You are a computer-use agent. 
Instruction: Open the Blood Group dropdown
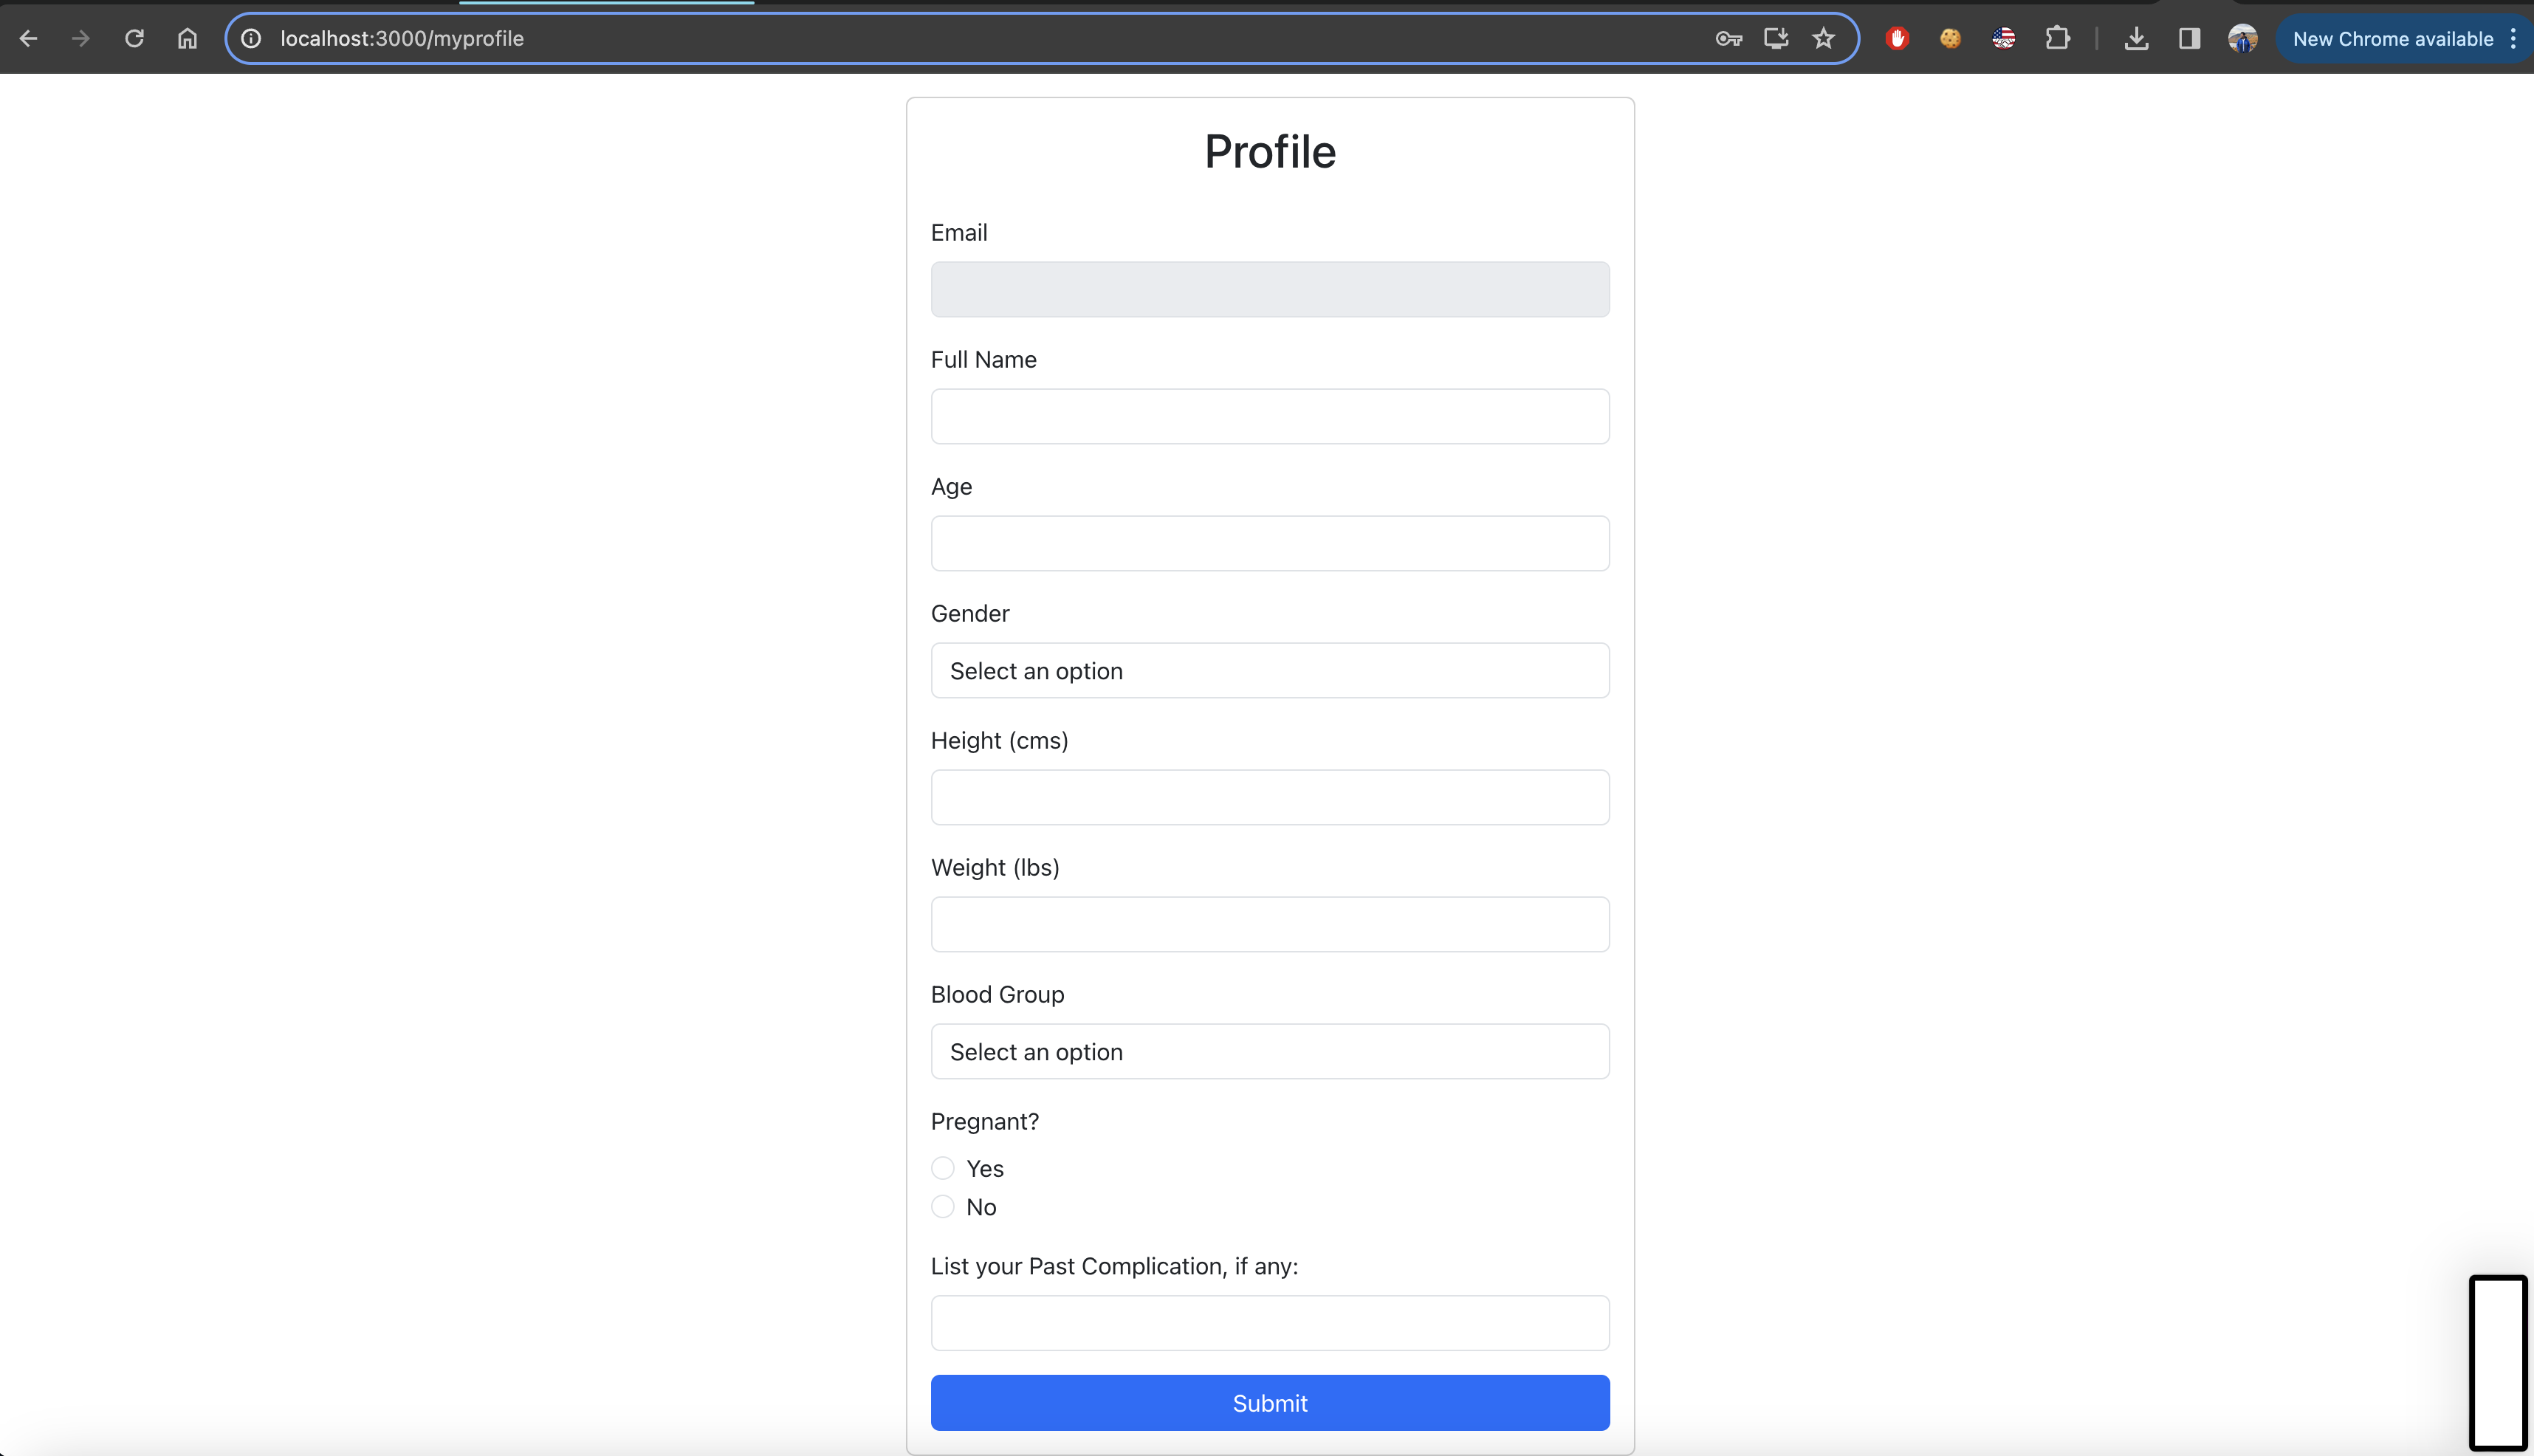point(1269,1052)
